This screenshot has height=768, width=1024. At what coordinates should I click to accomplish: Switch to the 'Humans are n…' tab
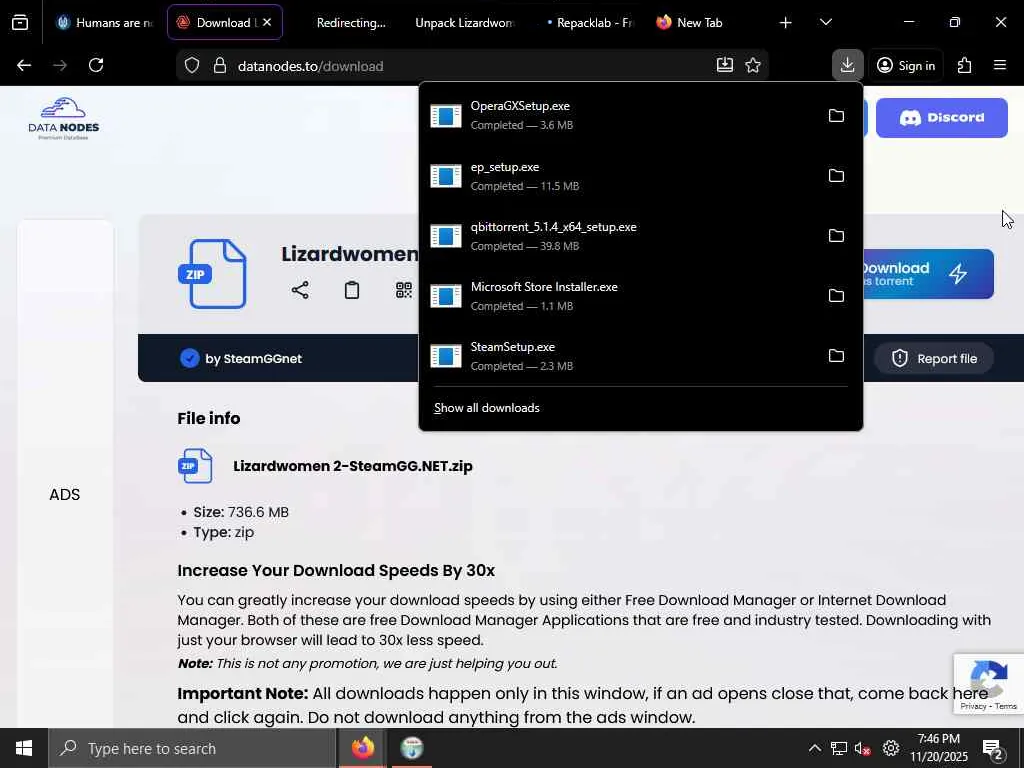click(104, 22)
